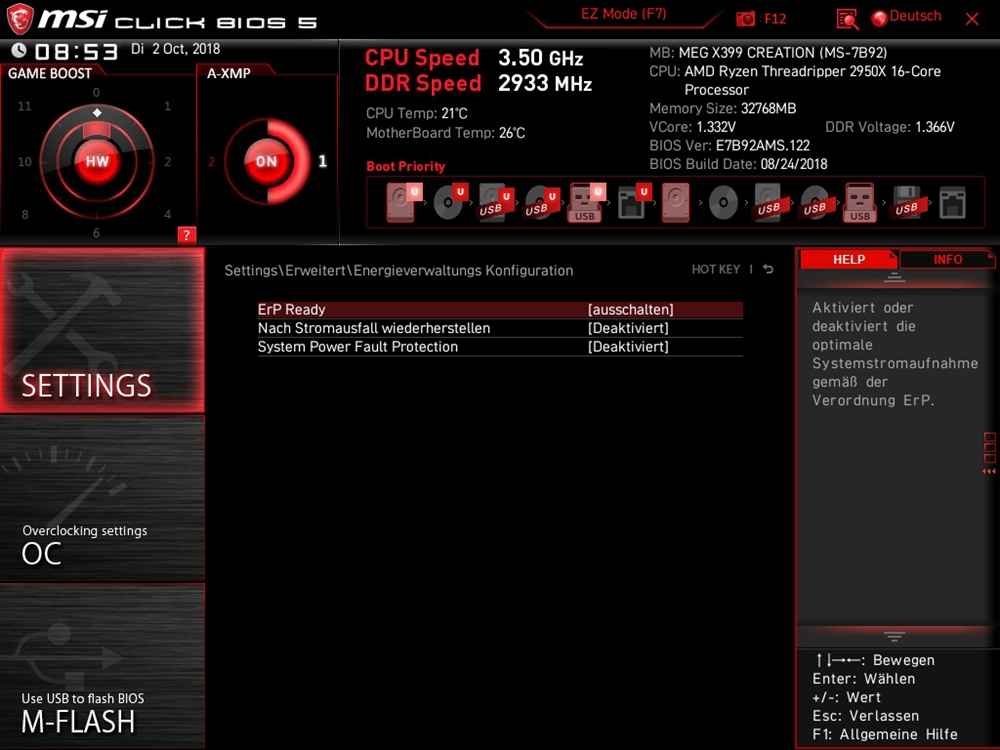1000x750 pixels.
Task: Click the BIOS Build Date: 08/24/2018 text
Action: coord(738,164)
